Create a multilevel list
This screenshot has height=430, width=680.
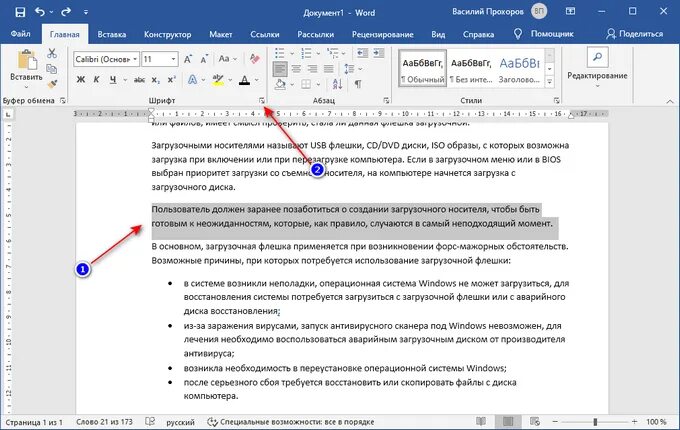(x=333, y=53)
